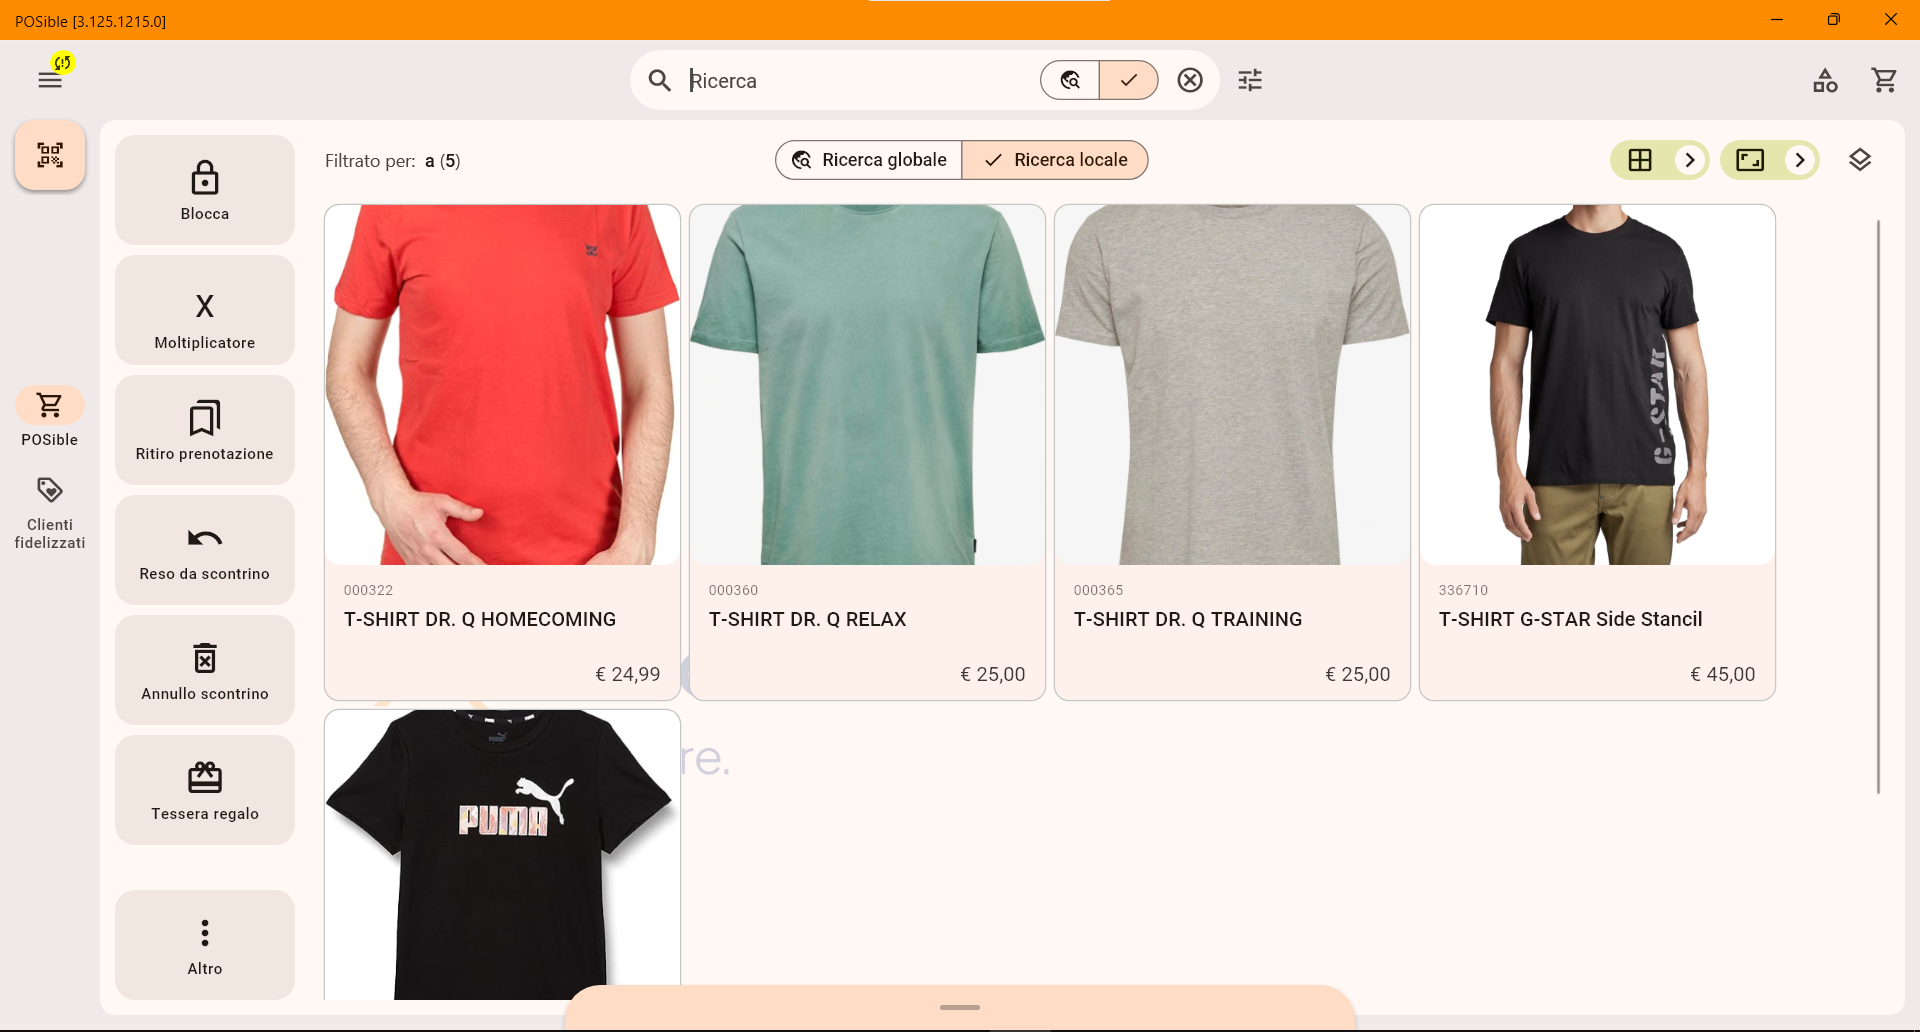
Task: Click the T-SHIRT G-STAR Side Stancil title
Action: (x=1571, y=619)
